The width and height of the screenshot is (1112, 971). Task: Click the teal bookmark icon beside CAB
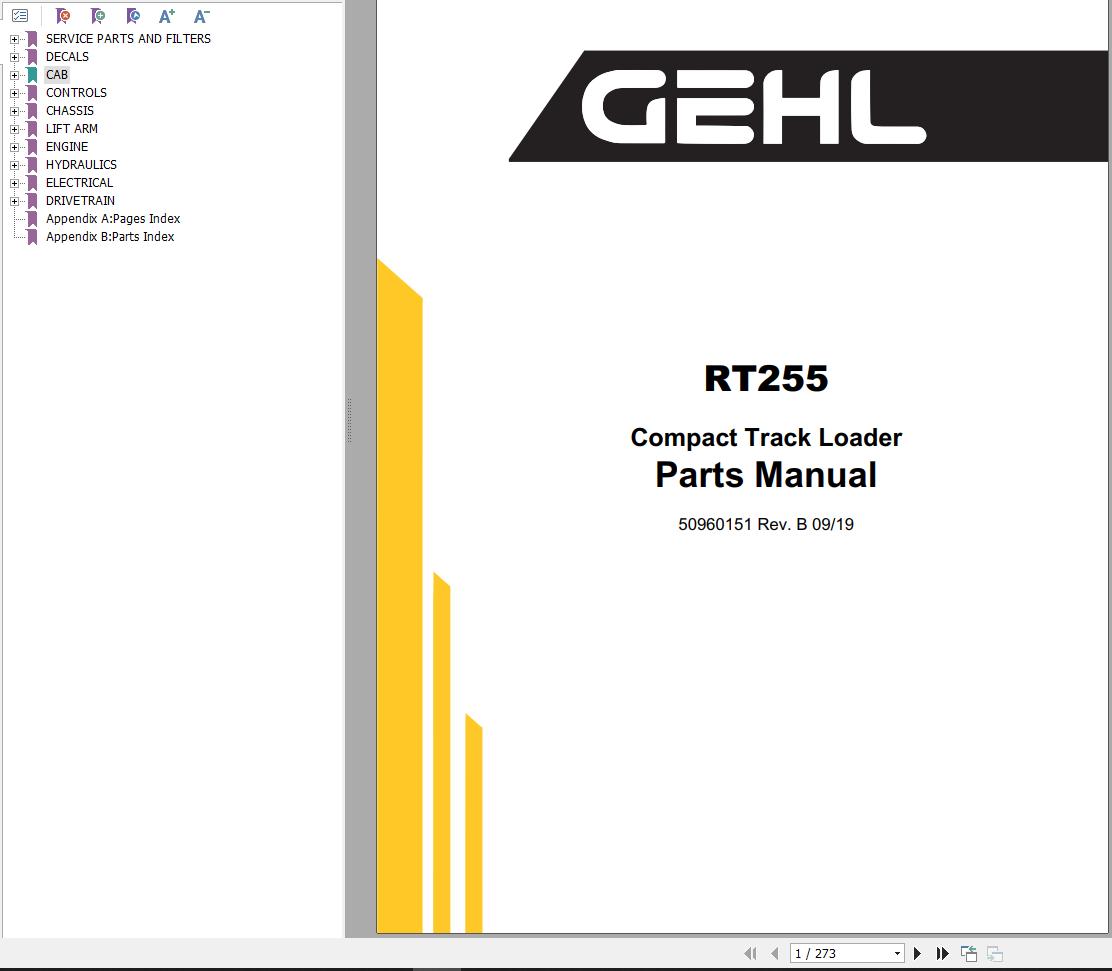click(x=32, y=75)
